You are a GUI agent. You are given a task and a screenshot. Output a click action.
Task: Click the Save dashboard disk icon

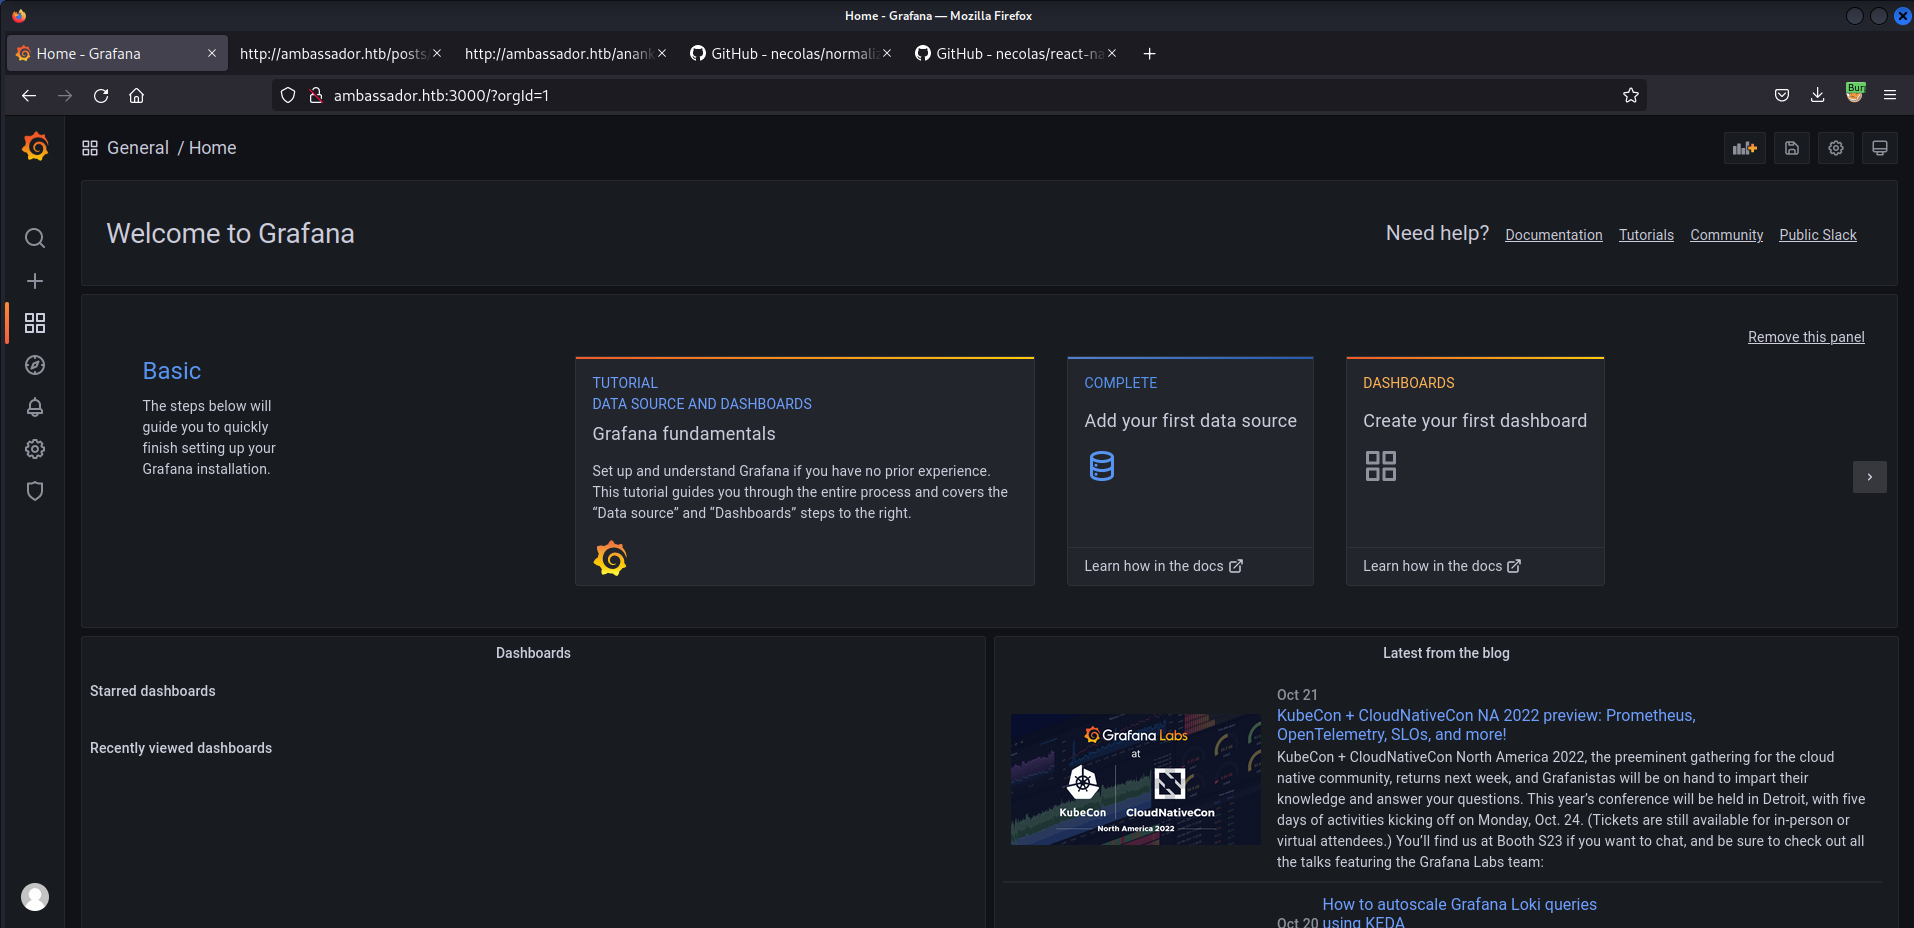(x=1792, y=148)
